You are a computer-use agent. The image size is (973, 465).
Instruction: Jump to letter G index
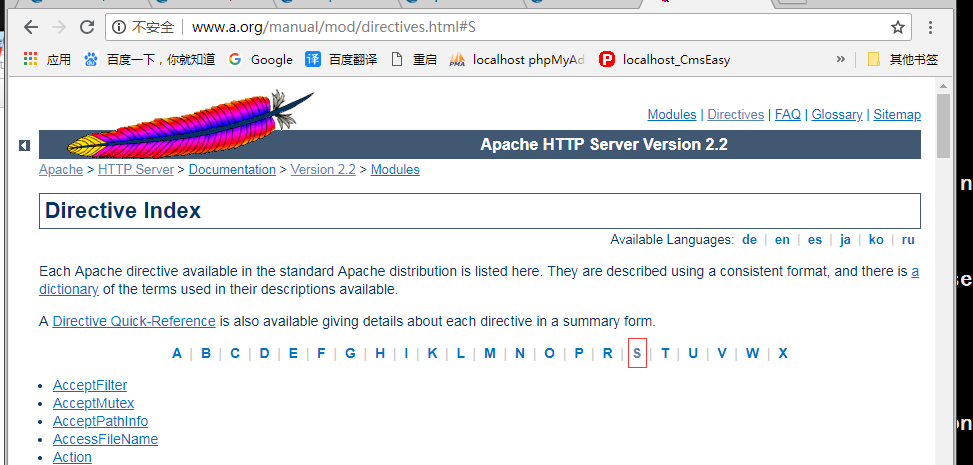pos(350,353)
